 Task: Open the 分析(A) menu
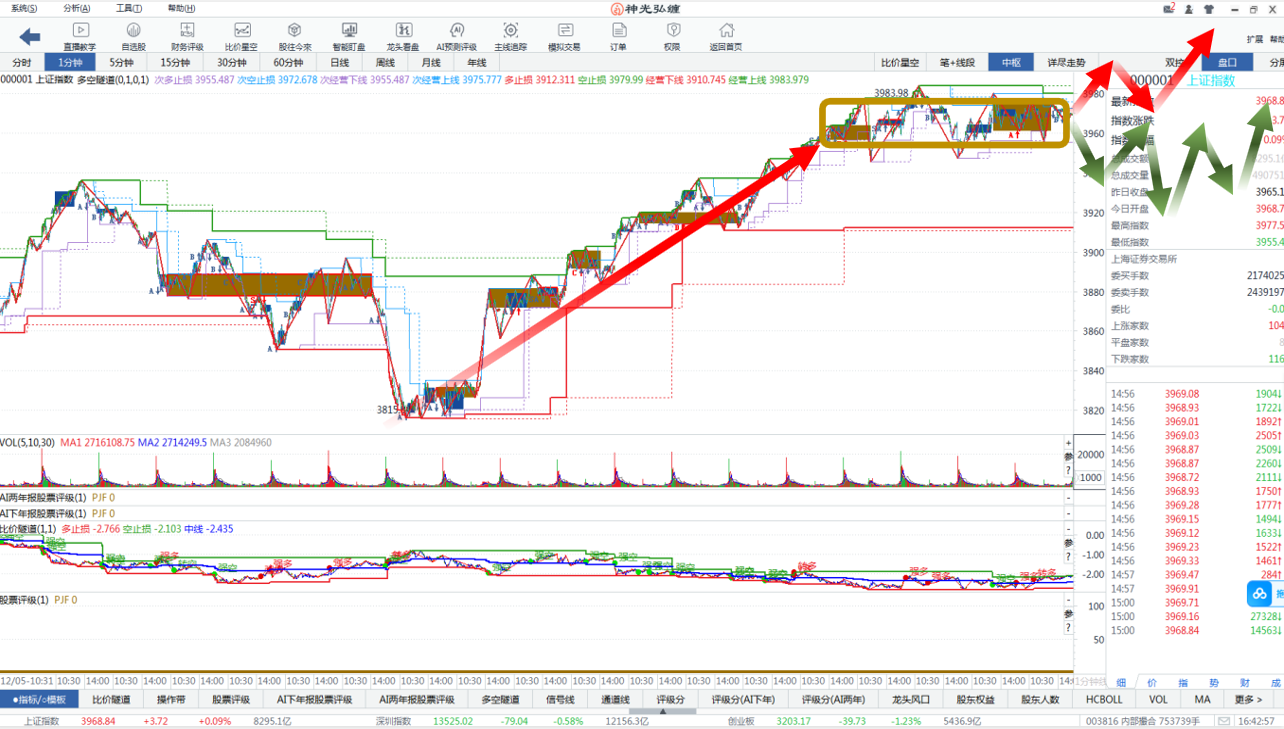click(76, 9)
